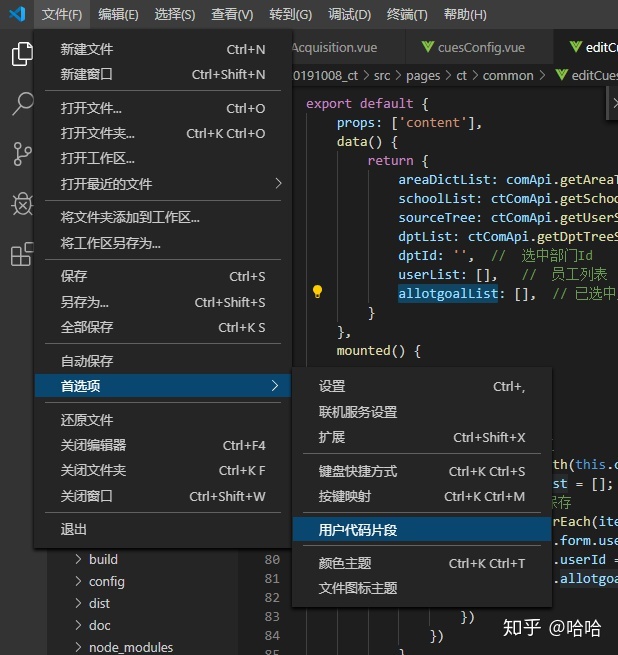This screenshot has width=618, height=655.
Task: Click the VS Code logo icon
Action: [17, 14]
